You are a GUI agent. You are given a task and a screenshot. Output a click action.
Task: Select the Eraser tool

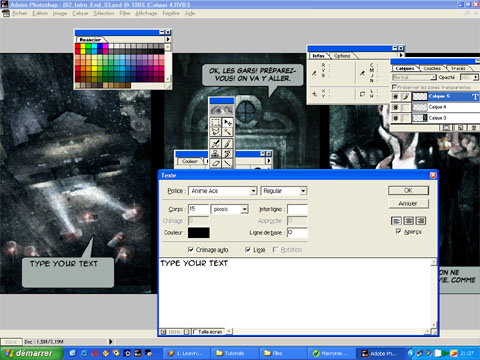point(215,163)
